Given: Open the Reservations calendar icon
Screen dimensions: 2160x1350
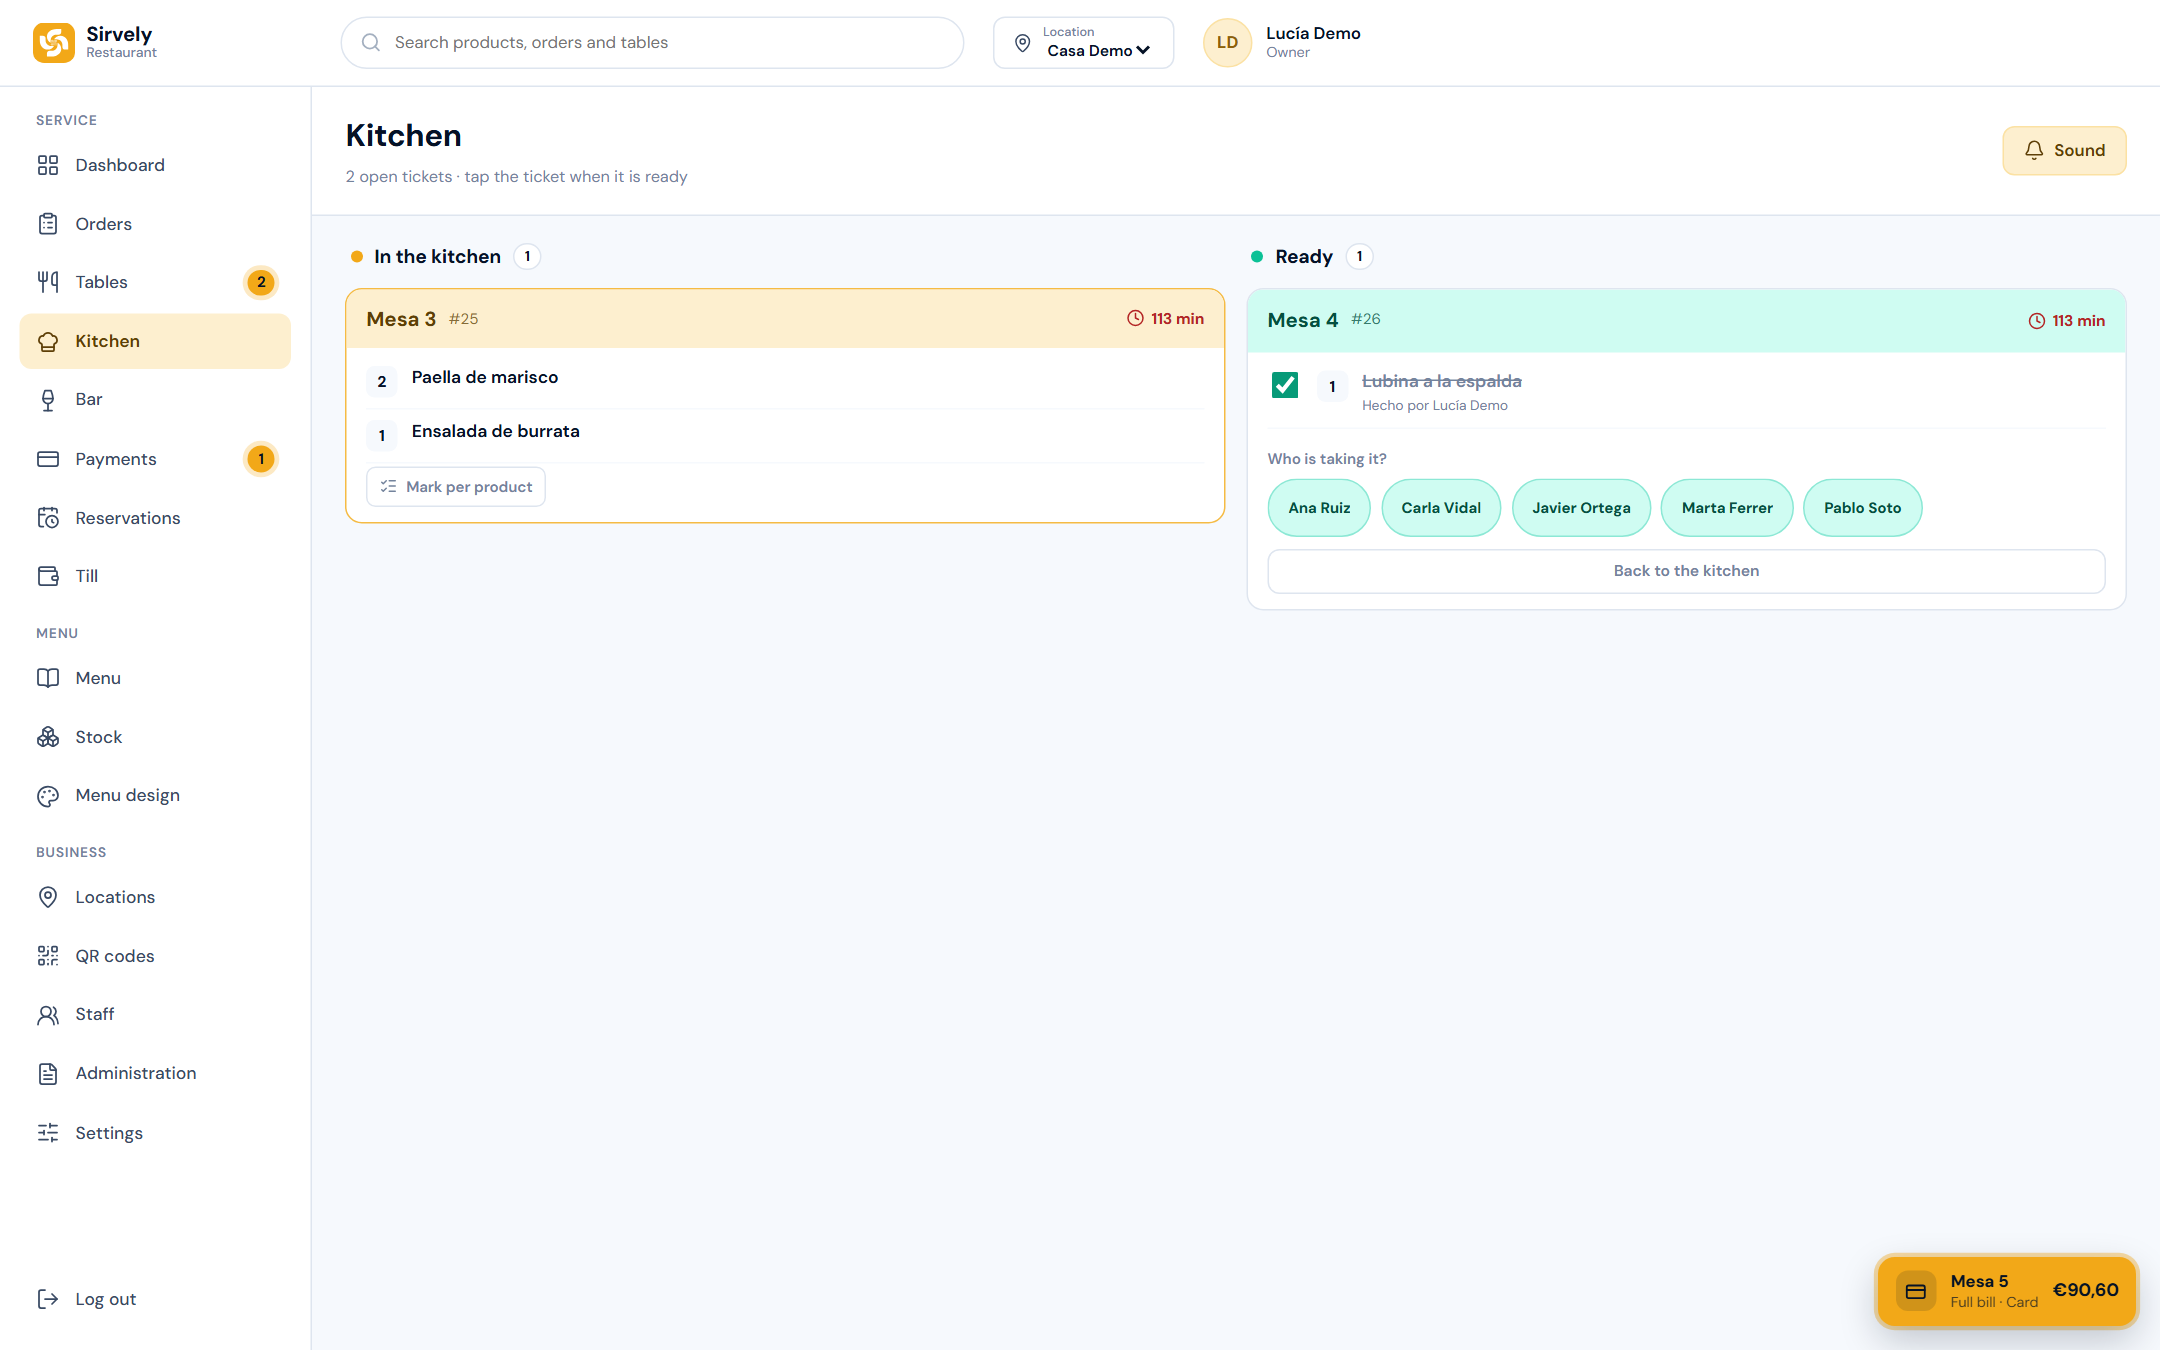Looking at the screenshot, I should click(48, 518).
